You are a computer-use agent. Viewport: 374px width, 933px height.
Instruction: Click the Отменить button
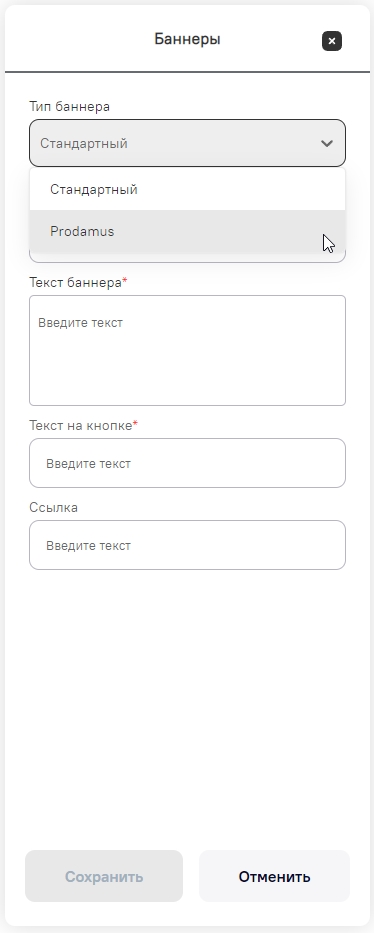(x=274, y=876)
